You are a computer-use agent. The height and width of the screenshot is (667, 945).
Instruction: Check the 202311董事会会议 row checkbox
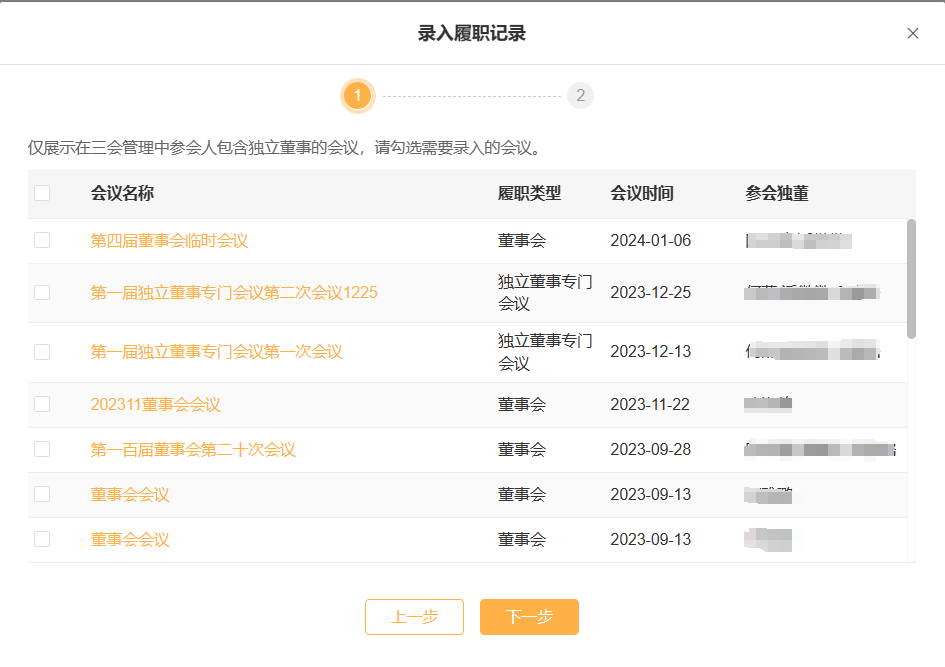coord(42,404)
